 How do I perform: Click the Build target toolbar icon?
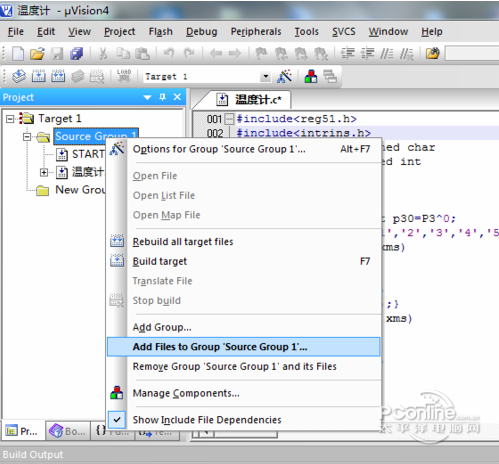pos(38,76)
